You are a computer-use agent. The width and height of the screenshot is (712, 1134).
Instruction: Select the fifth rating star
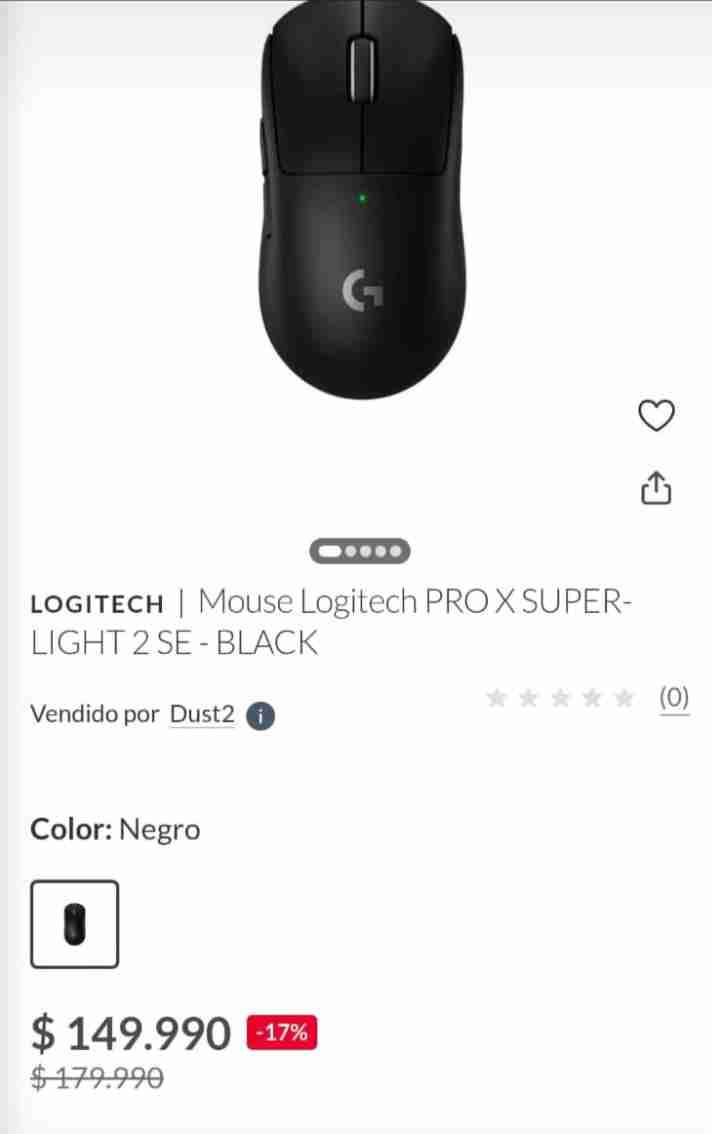pyautogui.click(x=622, y=699)
